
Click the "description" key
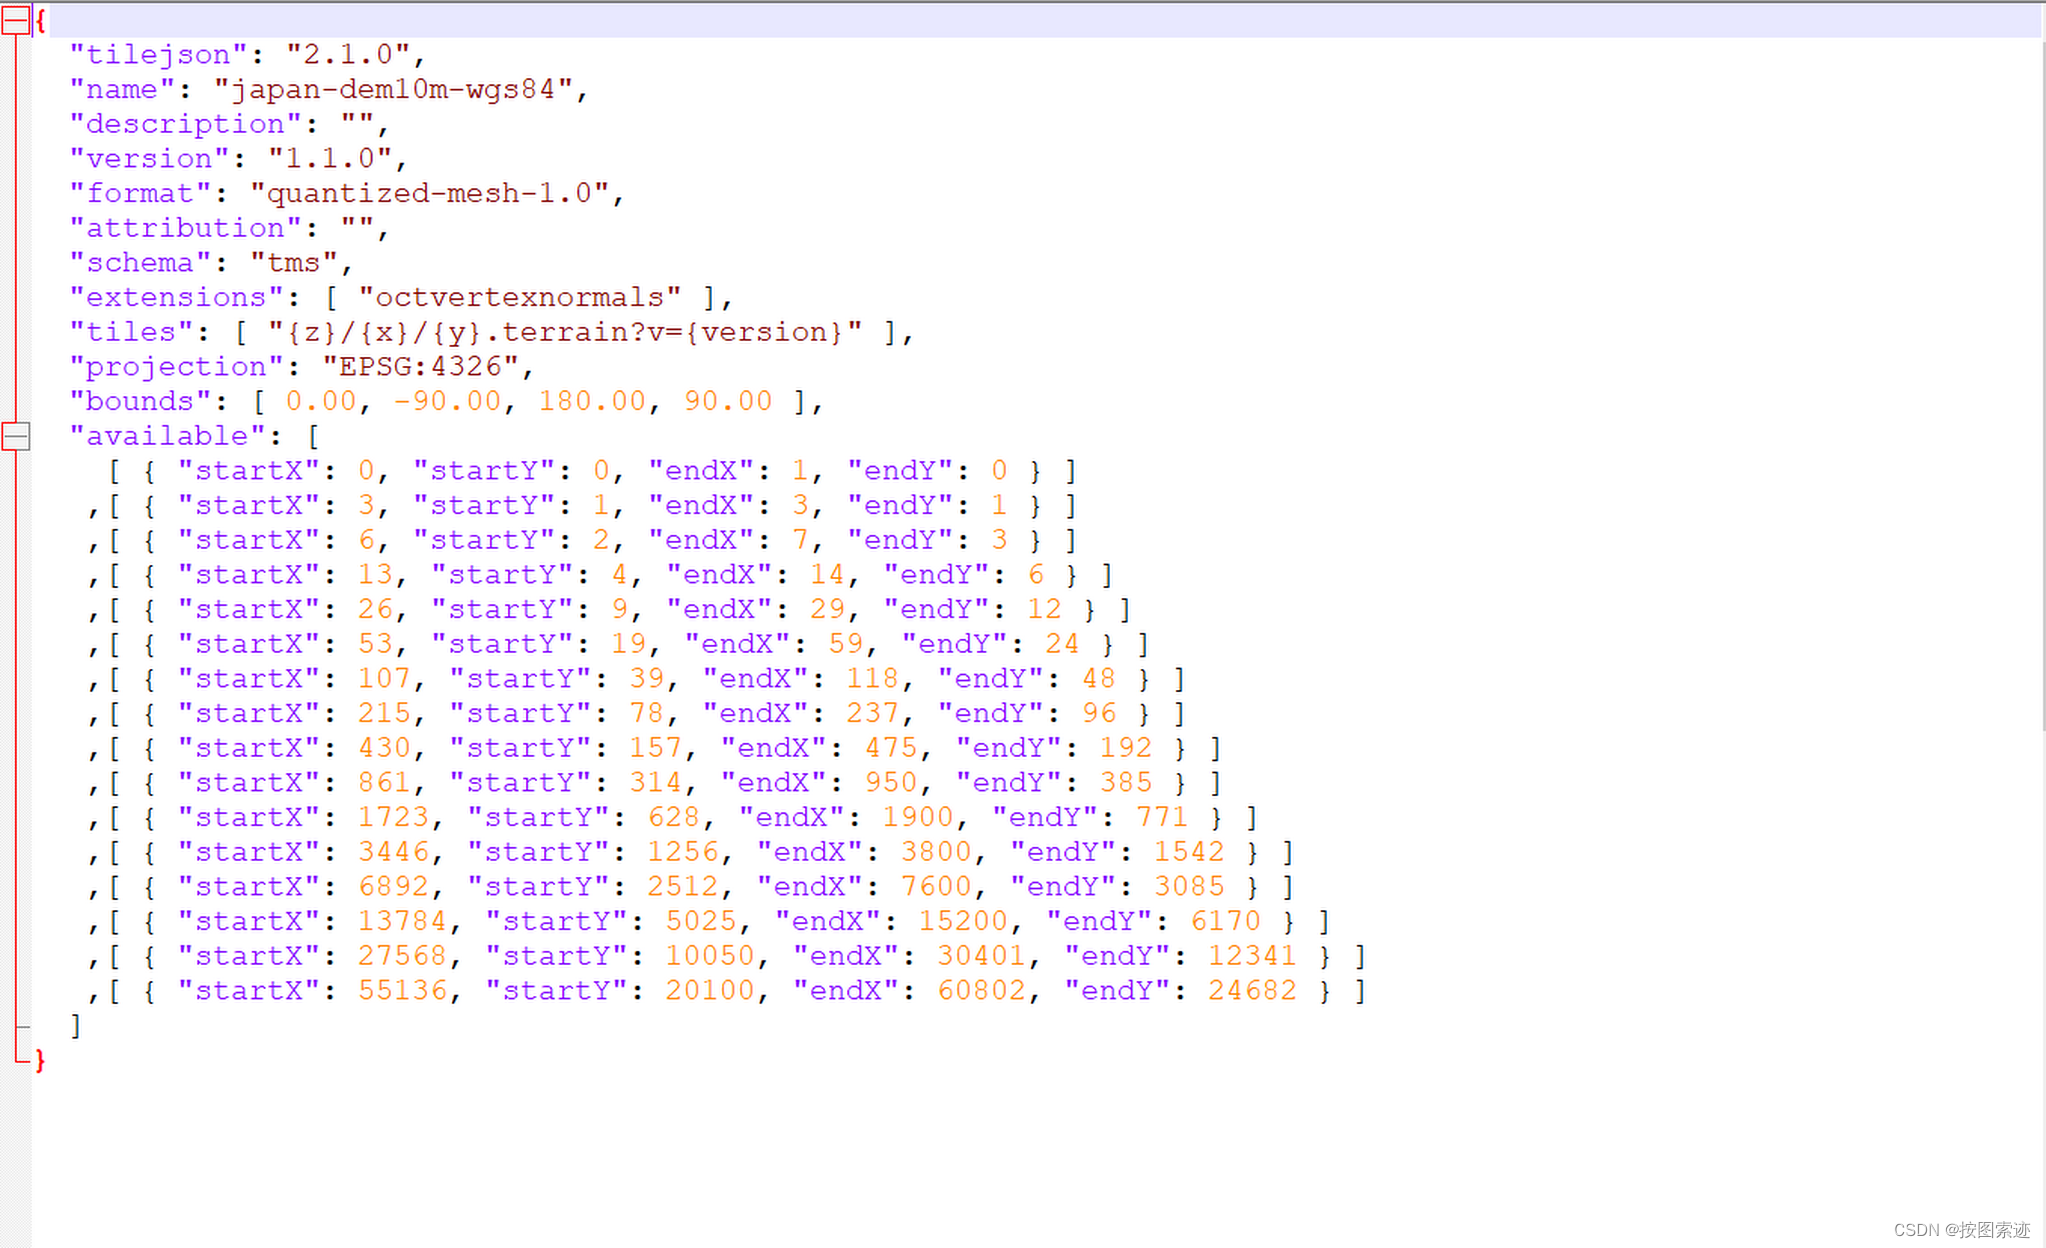pos(185,124)
